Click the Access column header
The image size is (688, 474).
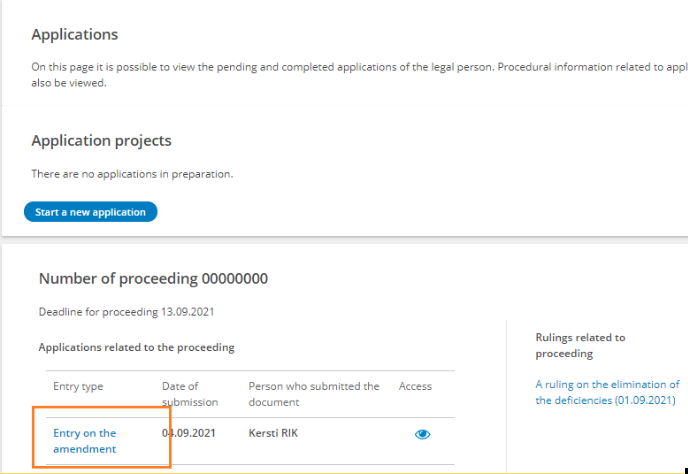point(415,386)
